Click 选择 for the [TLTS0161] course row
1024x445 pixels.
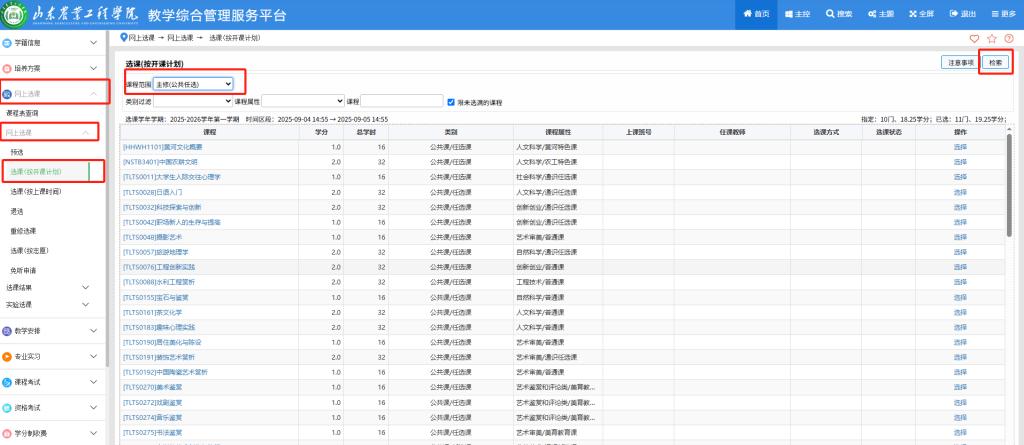(x=960, y=312)
